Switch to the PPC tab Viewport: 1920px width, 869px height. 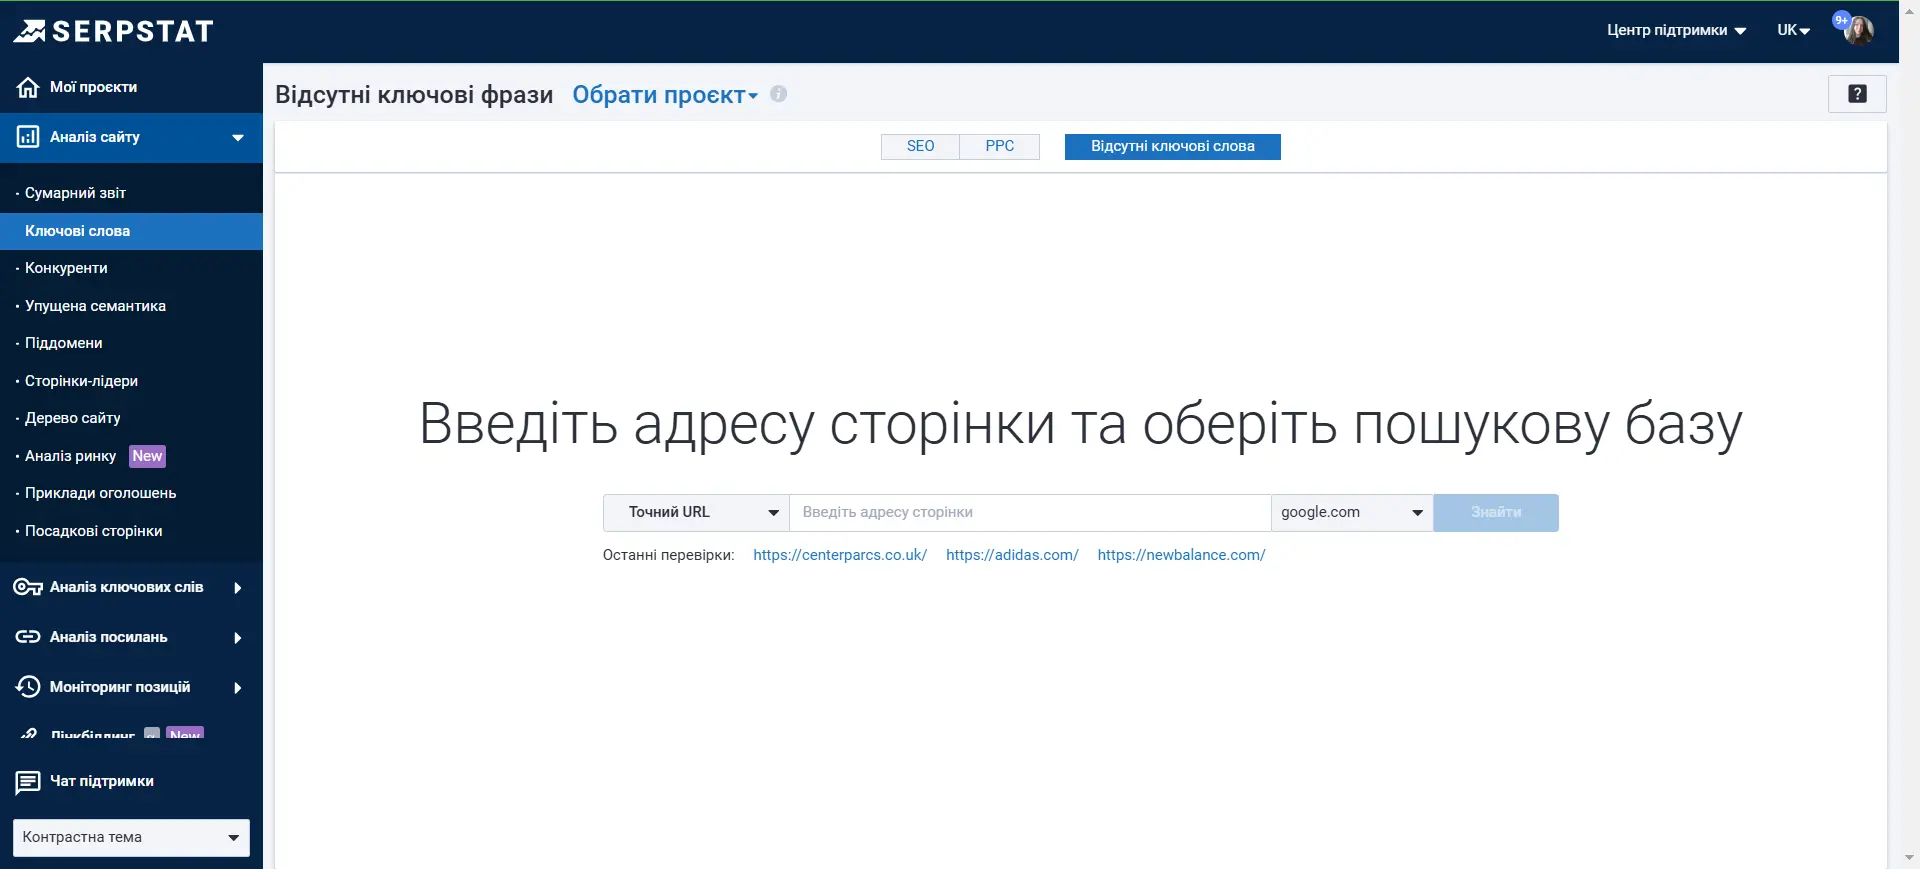1000,146
